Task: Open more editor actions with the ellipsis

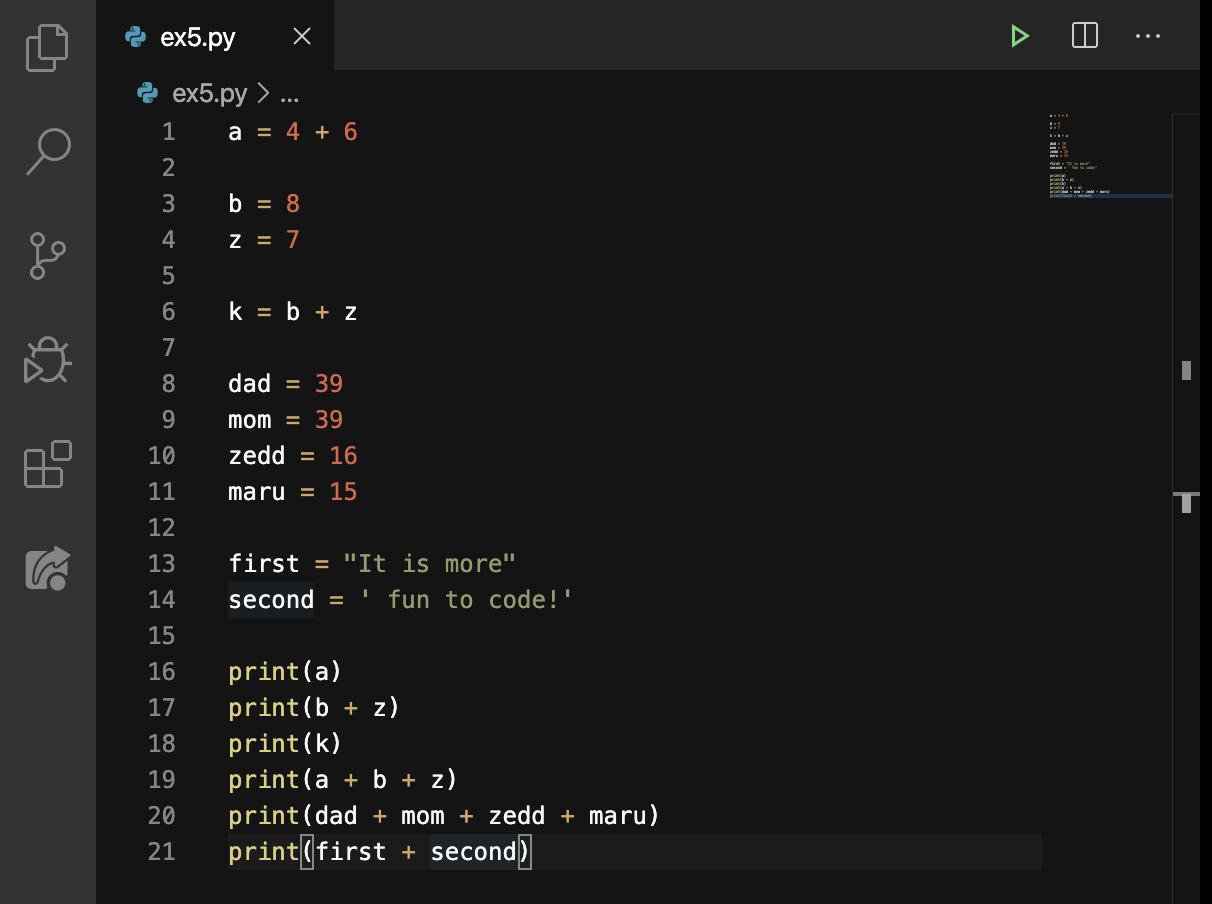Action: pyautogui.click(x=1148, y=36)
